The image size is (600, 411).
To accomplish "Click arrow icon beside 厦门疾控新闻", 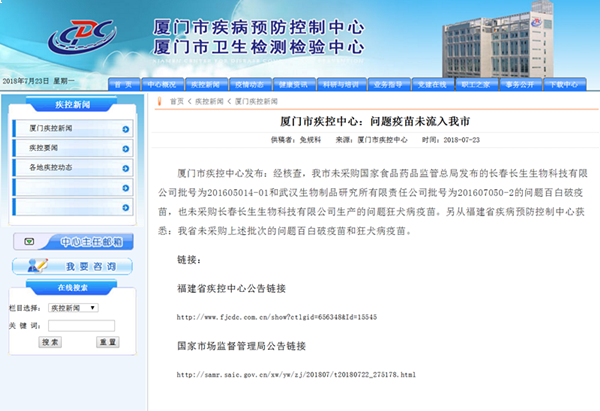I will [126, 129].
